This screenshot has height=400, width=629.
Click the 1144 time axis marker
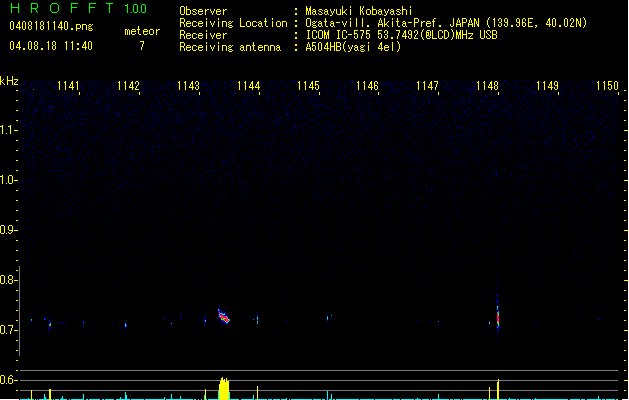coord(248,86)
